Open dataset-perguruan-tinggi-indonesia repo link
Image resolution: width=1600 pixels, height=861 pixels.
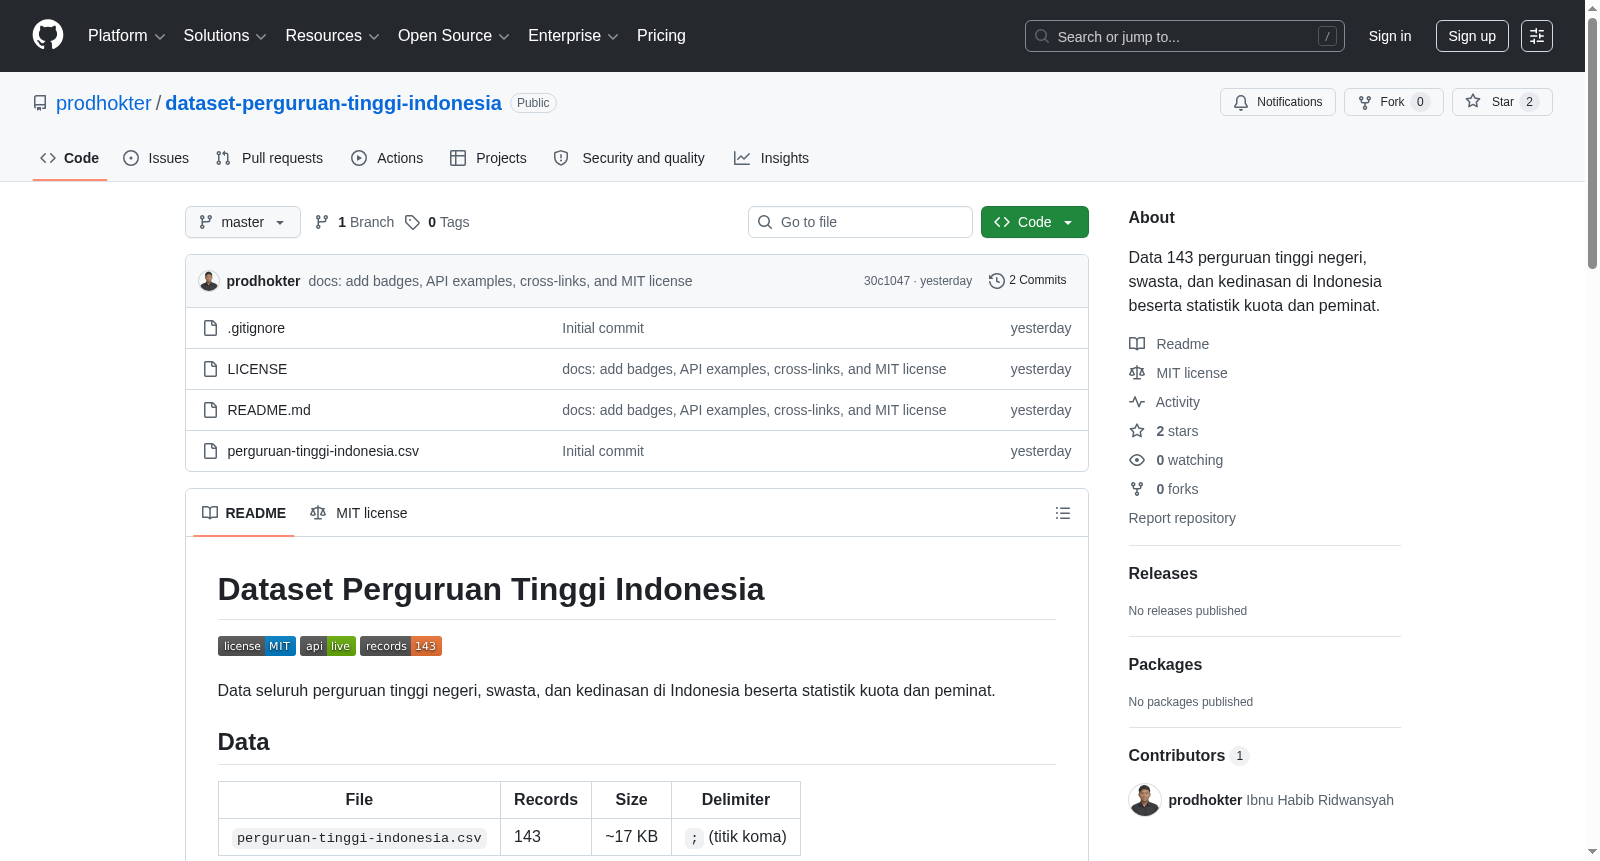333,103
